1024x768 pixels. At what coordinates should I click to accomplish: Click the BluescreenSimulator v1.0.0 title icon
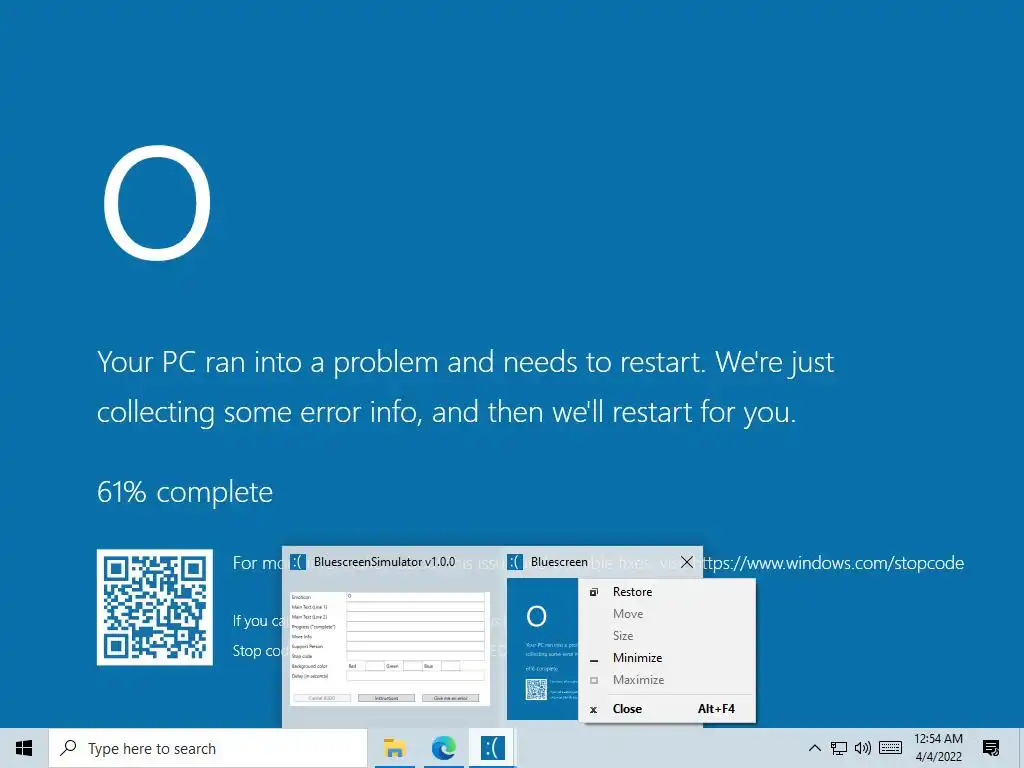coord(298,562)
